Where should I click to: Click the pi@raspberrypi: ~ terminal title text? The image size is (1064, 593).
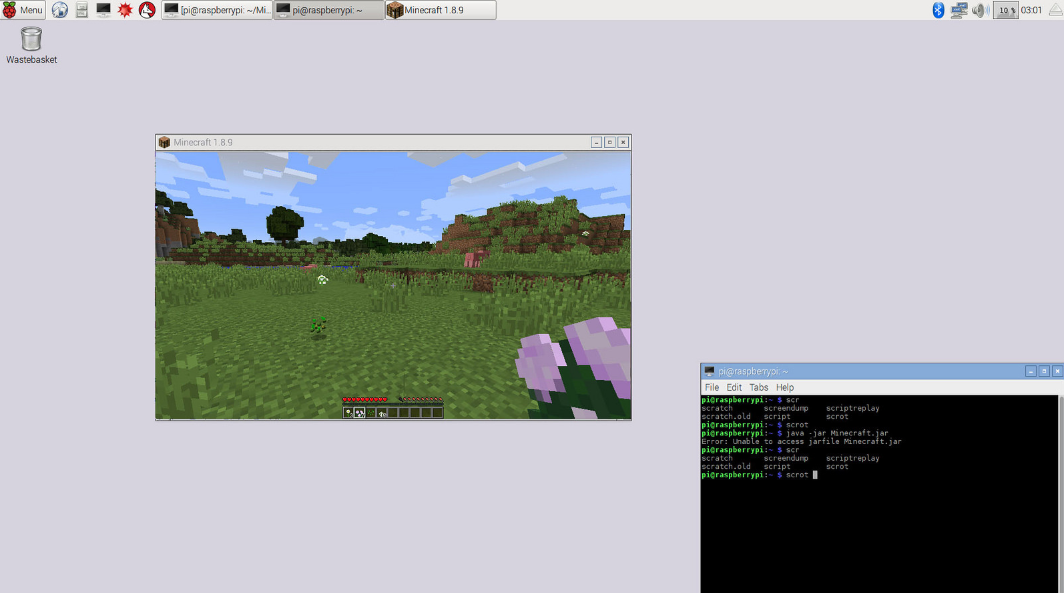coord(753,371)
